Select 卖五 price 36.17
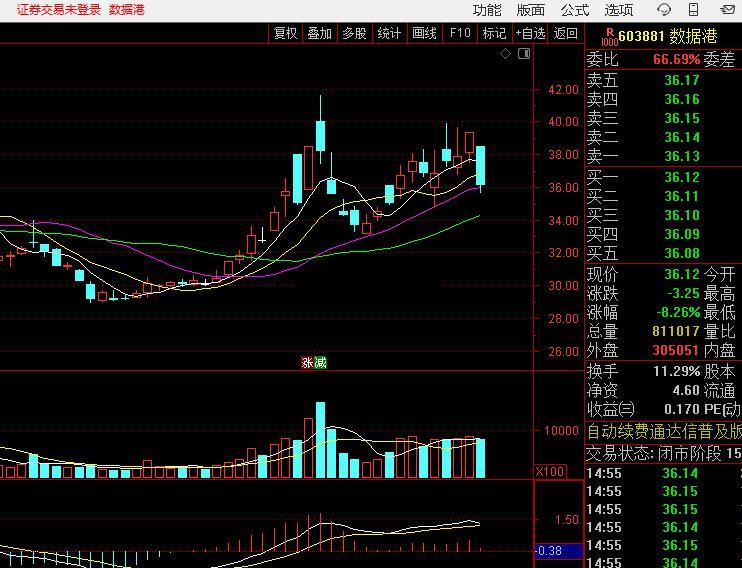The image size is (742, 568). click(x=681, y=80)
